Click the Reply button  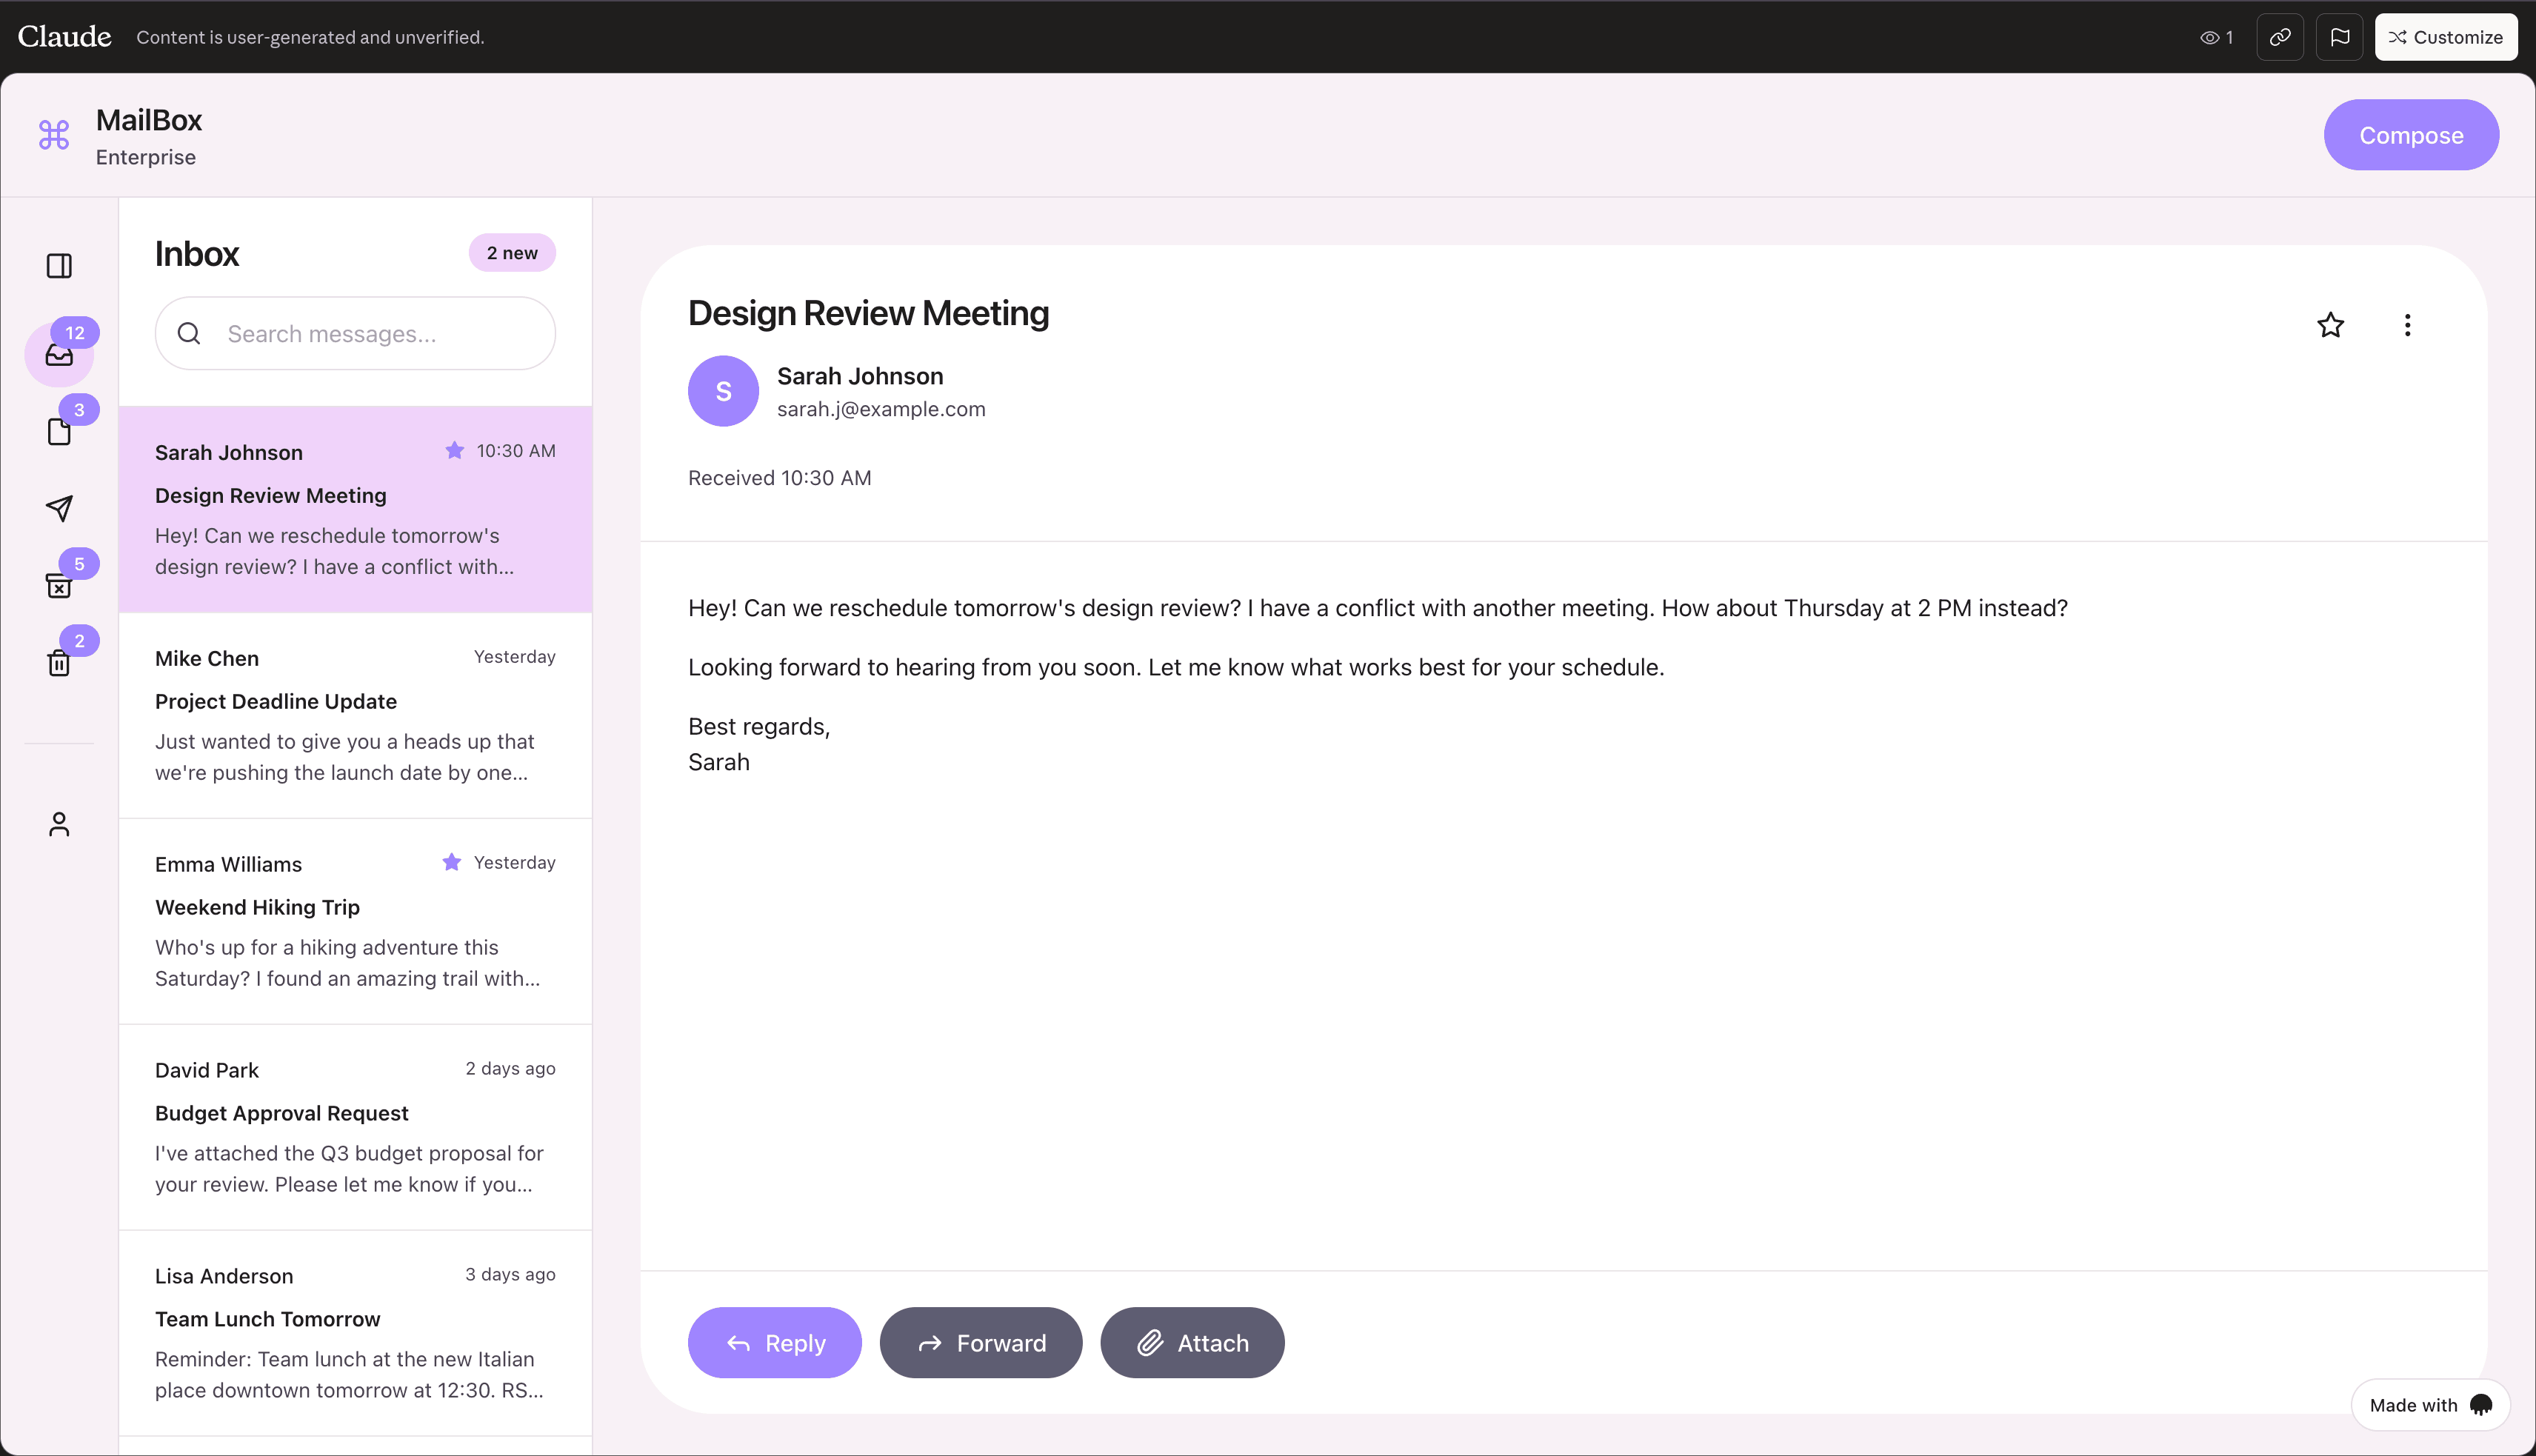click(774, 1342)
